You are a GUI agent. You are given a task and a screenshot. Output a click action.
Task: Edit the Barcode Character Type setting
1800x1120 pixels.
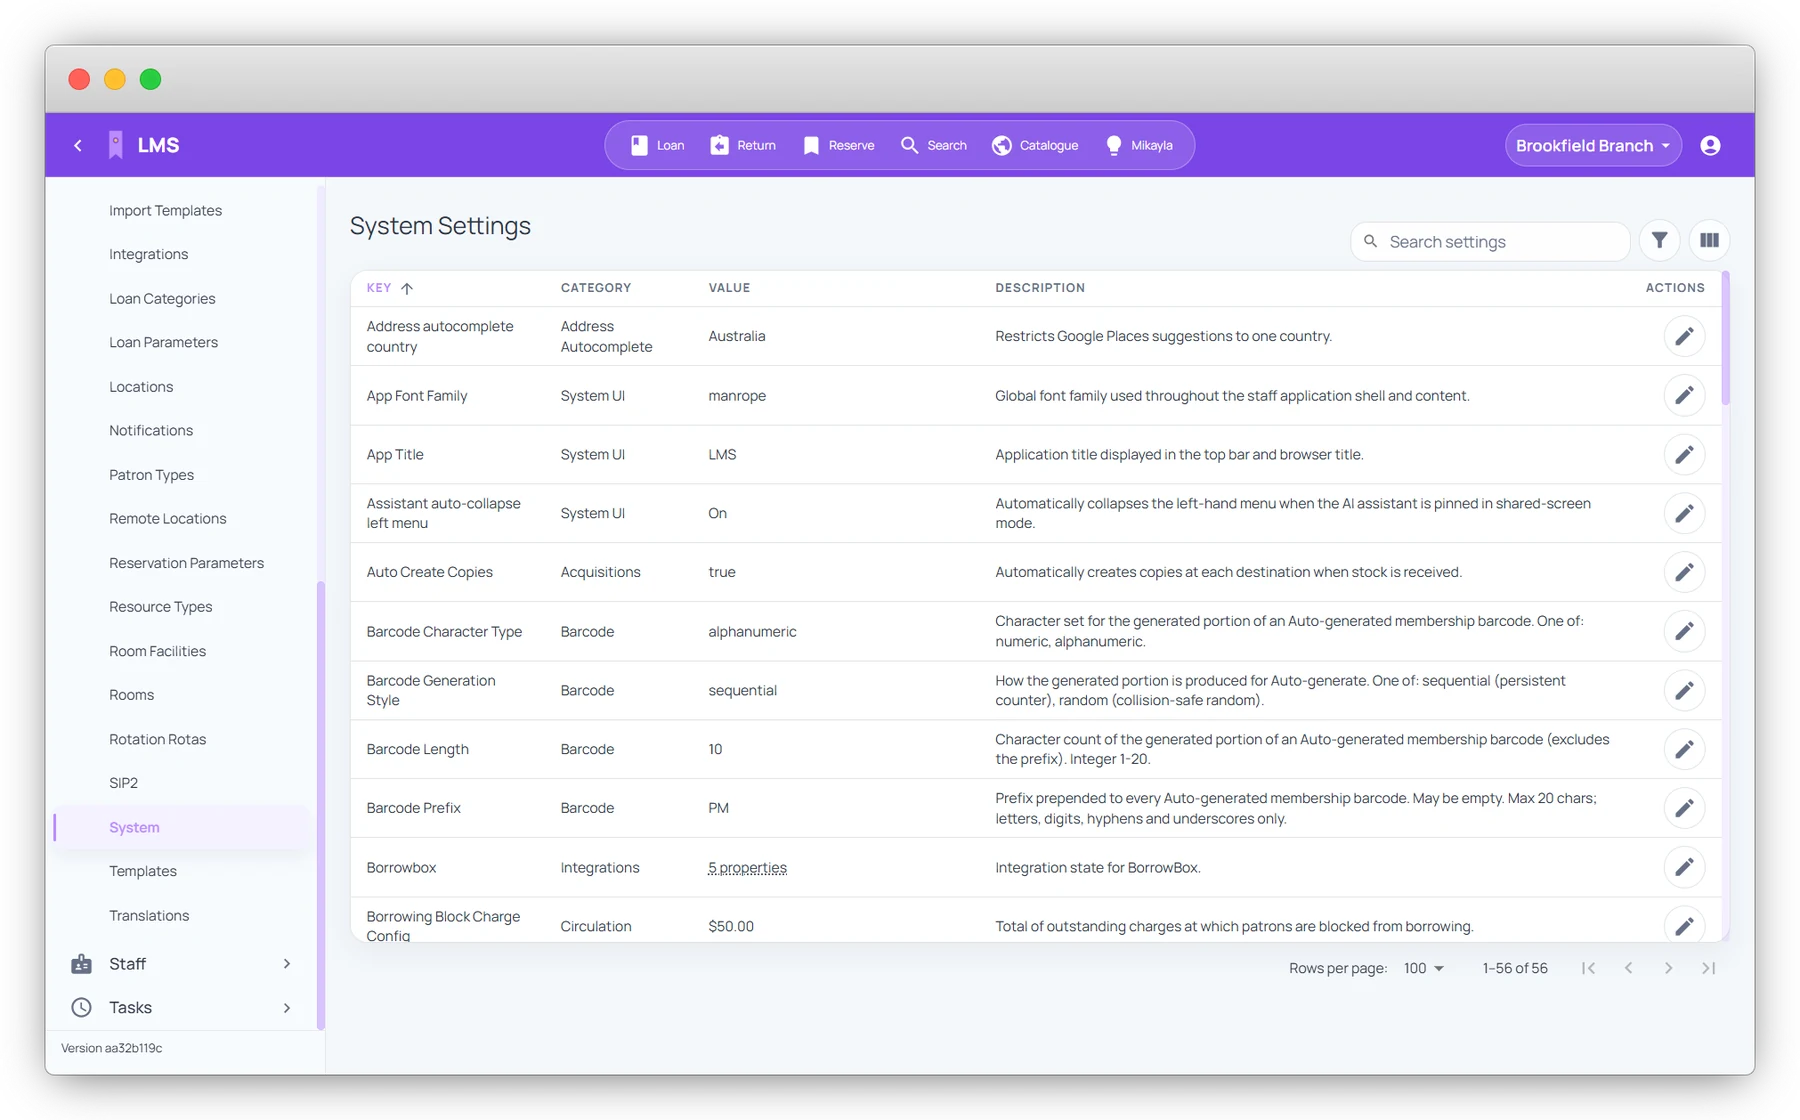[1684, 631]
